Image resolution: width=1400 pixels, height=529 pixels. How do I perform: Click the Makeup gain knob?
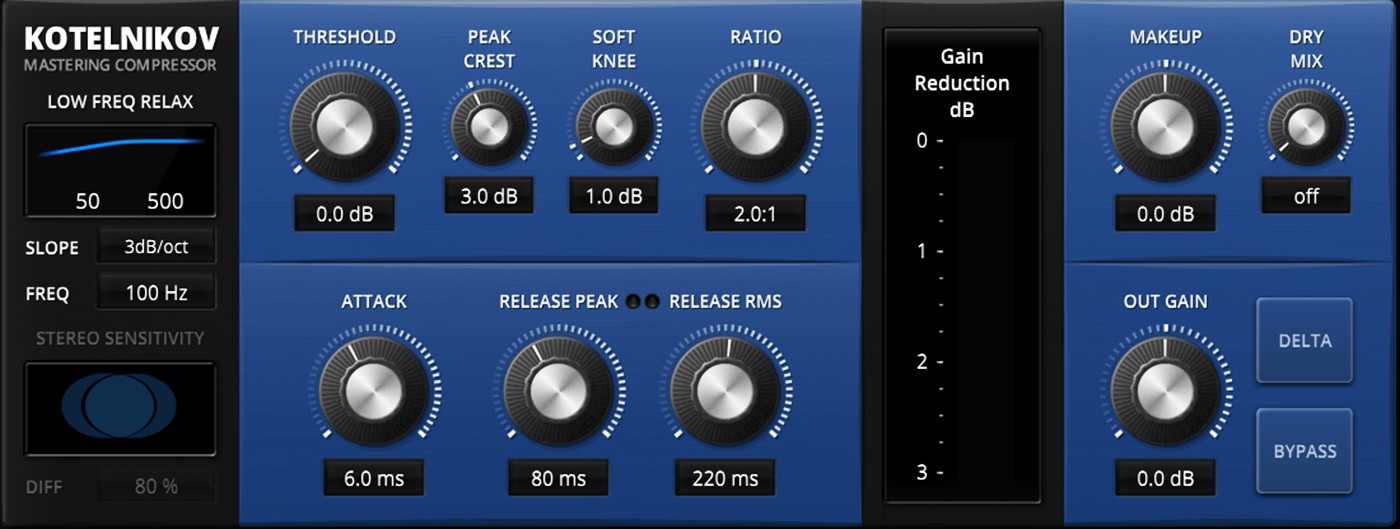pos(1165,125)
